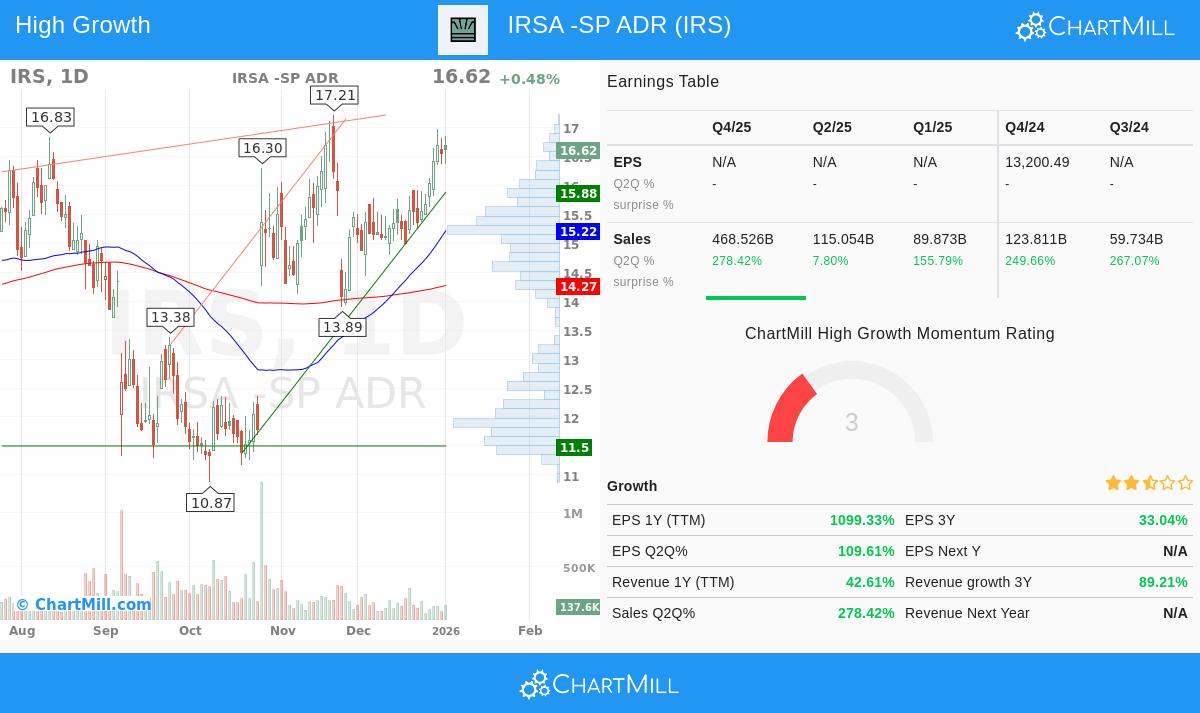Click the green progress bar under Q4/25 sales
The height and width of the screenshot is (713, 1200).
tap(756, 297)
